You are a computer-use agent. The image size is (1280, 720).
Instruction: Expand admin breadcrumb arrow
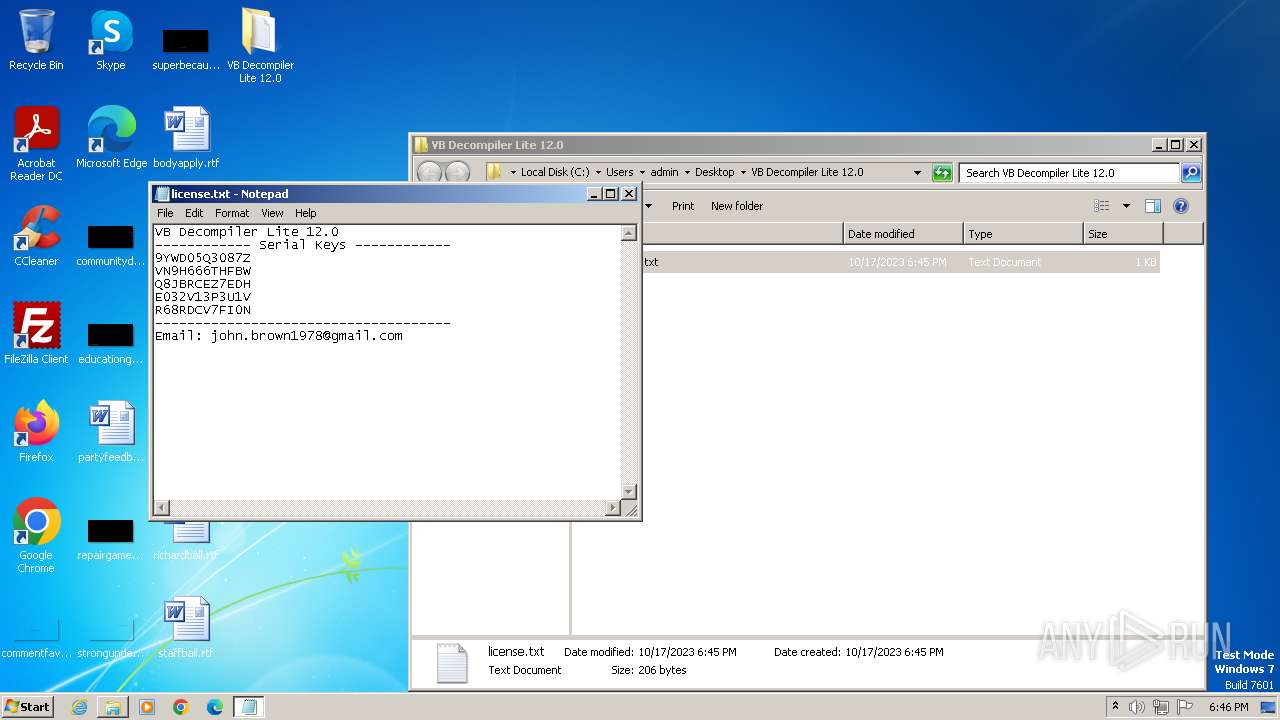687,173
